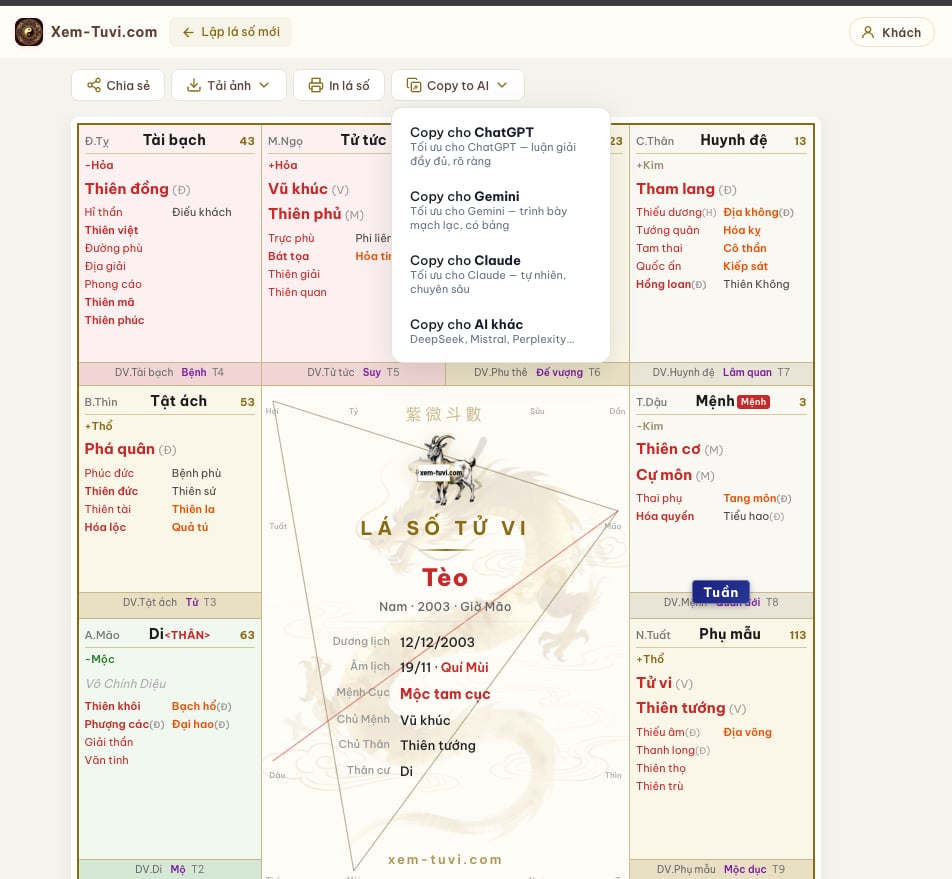Click the Huynh đệ palace title
Image resolution: width=952 pixels, height=879 pixels.
(733, 140)
